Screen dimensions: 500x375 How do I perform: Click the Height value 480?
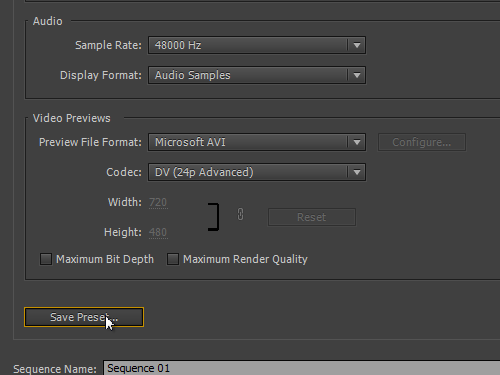pos(158,232)
